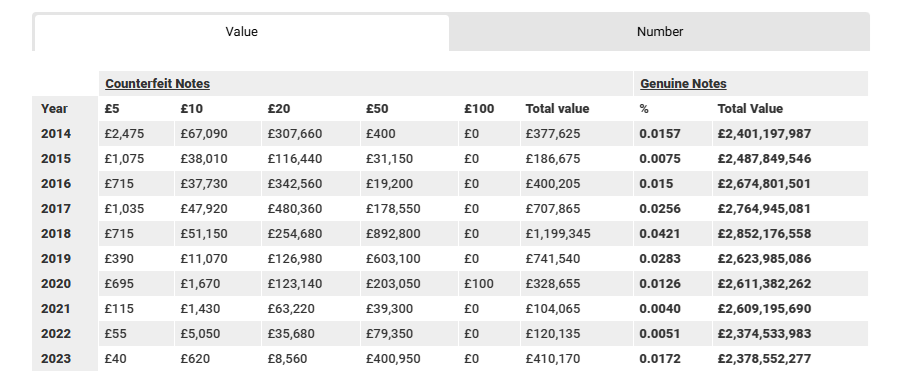The image size is (898, 375).
Task: Click the genuine Total Value header
Action: click(750, 109)
